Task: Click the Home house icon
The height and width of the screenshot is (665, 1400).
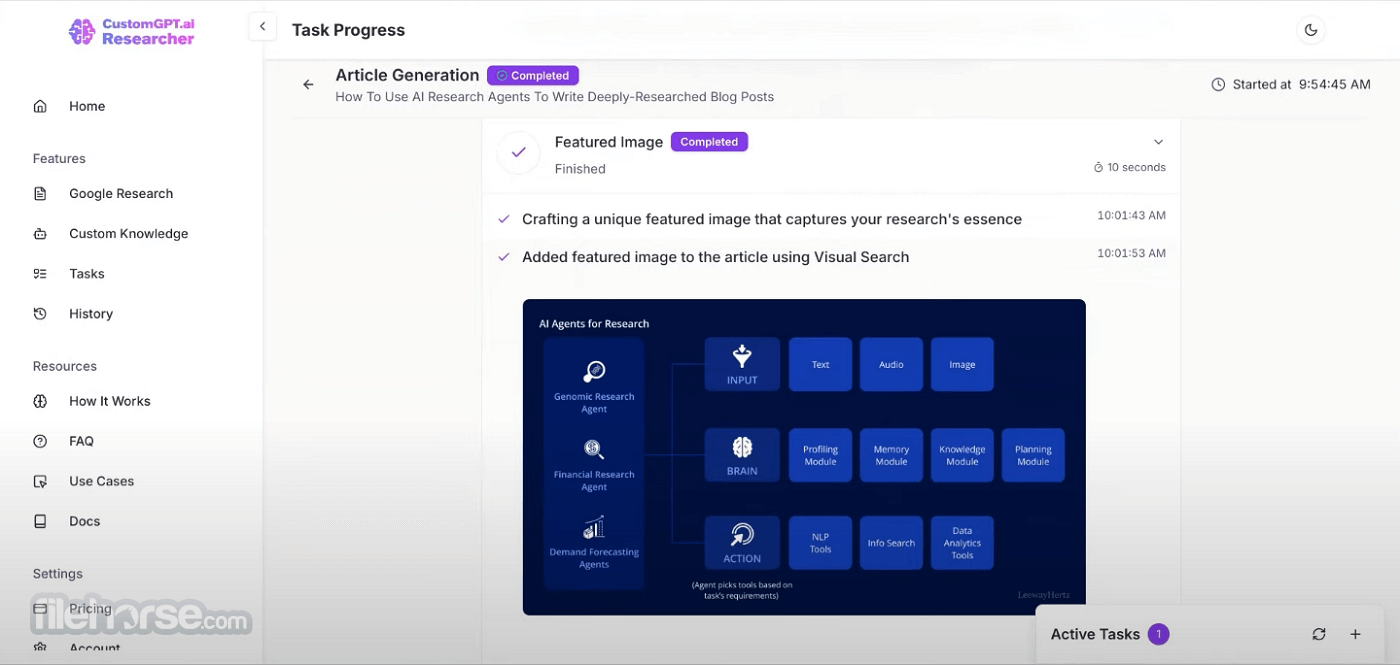Action: [x=40, y=106]
